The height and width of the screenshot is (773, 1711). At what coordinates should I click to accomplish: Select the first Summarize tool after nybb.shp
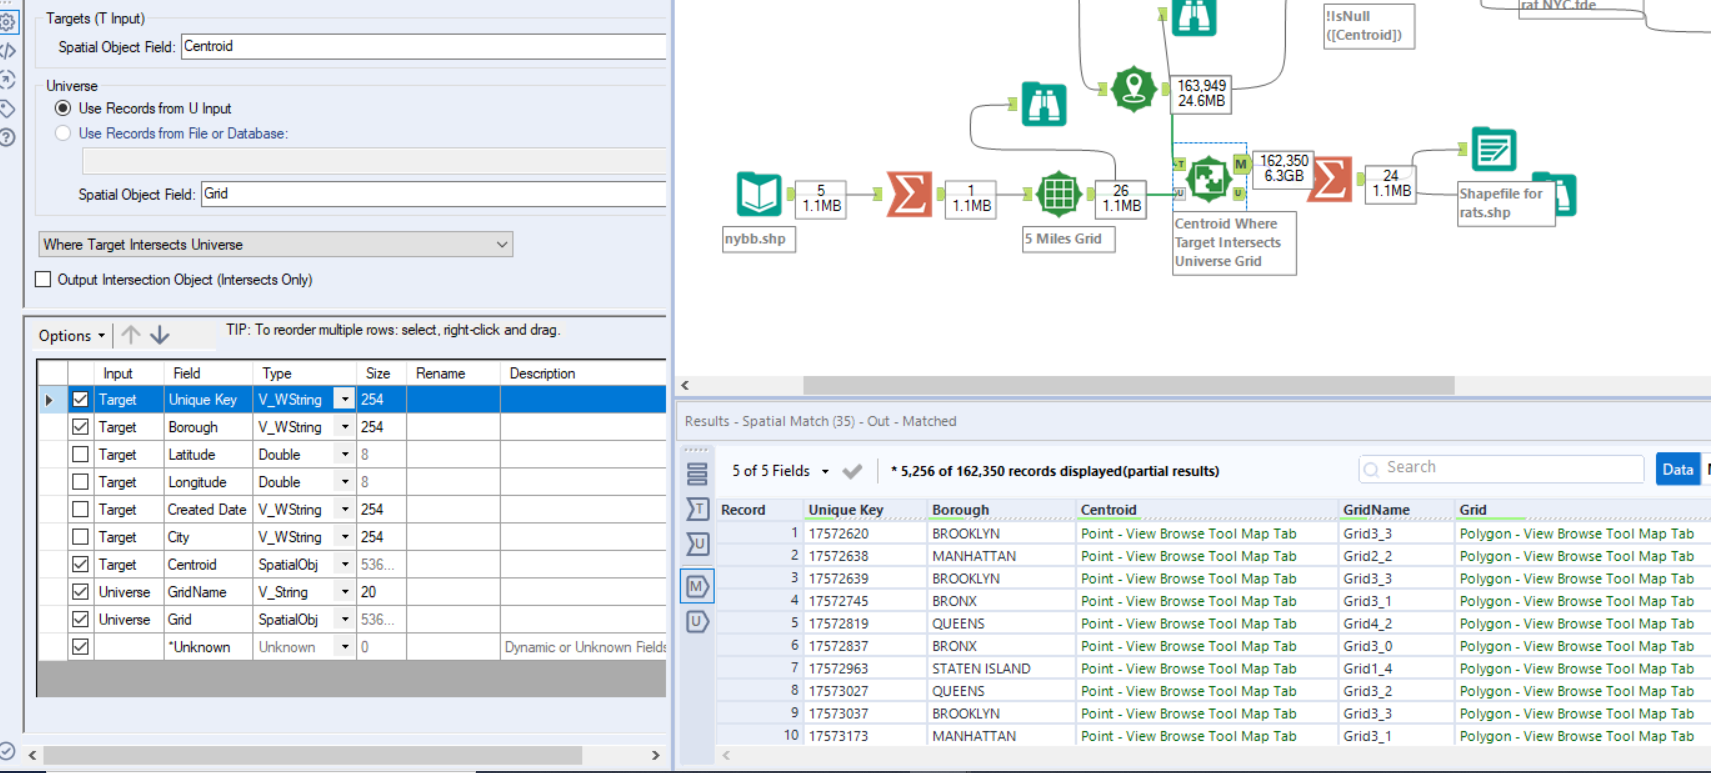tap(909, 194)
